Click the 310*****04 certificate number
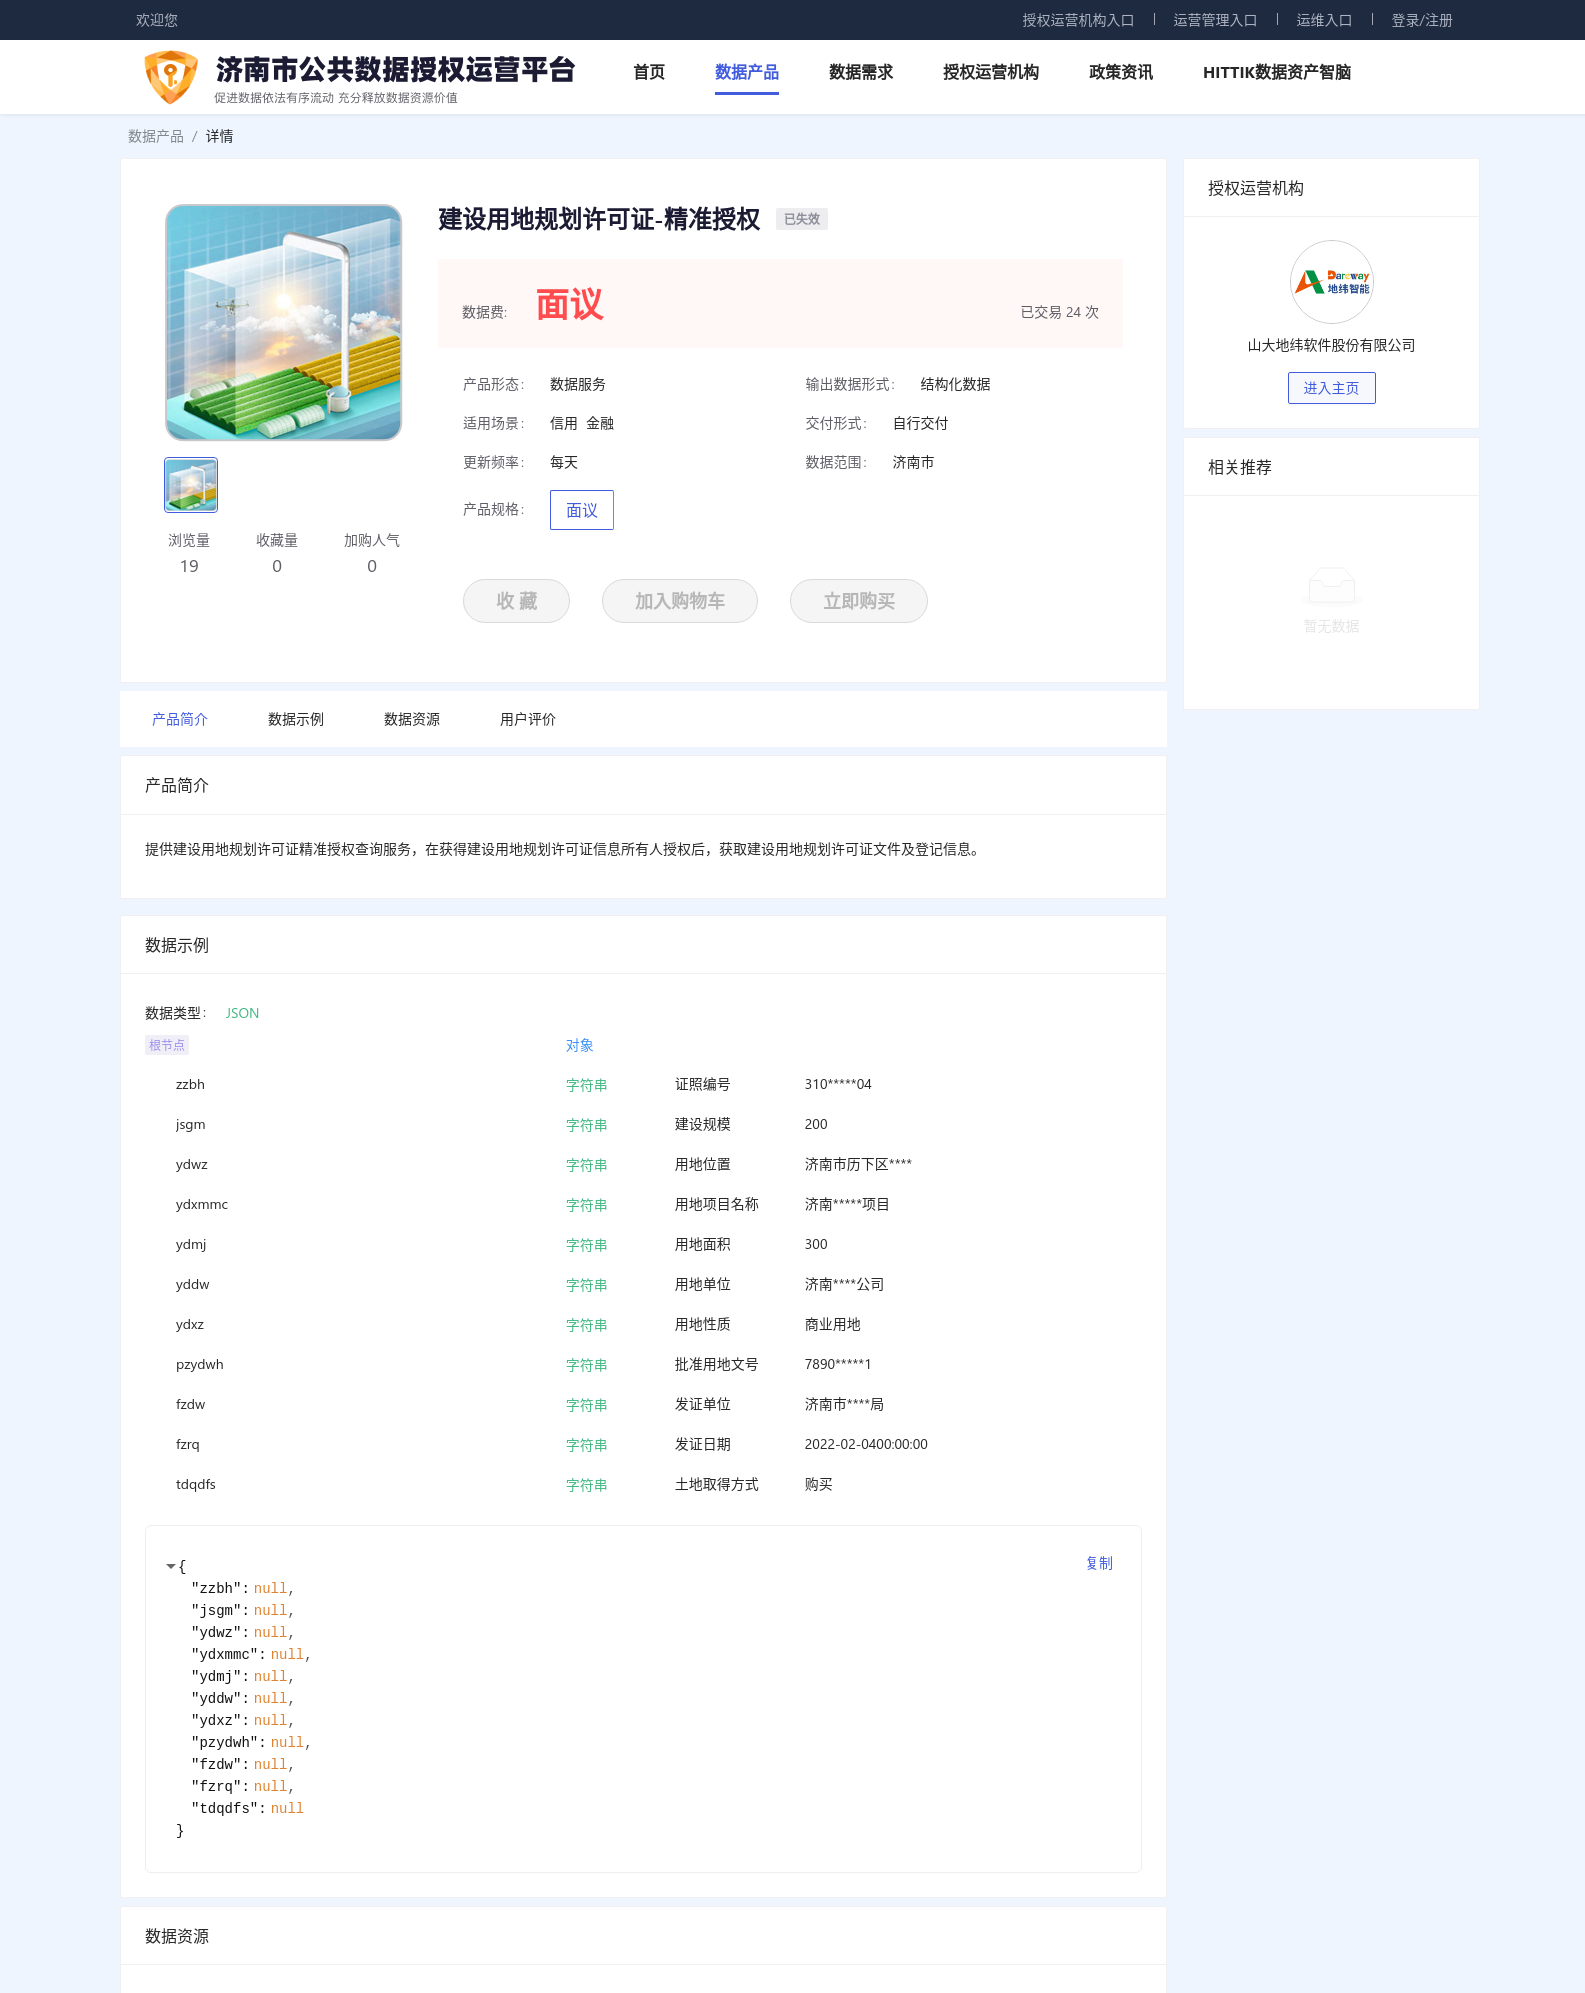The width and height of the screenshot is (1585, 1993). [x=837, y=1084]
